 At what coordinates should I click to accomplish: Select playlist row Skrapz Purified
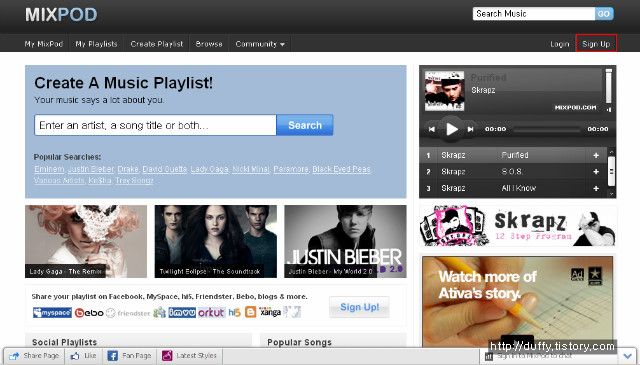click(513, 156)
